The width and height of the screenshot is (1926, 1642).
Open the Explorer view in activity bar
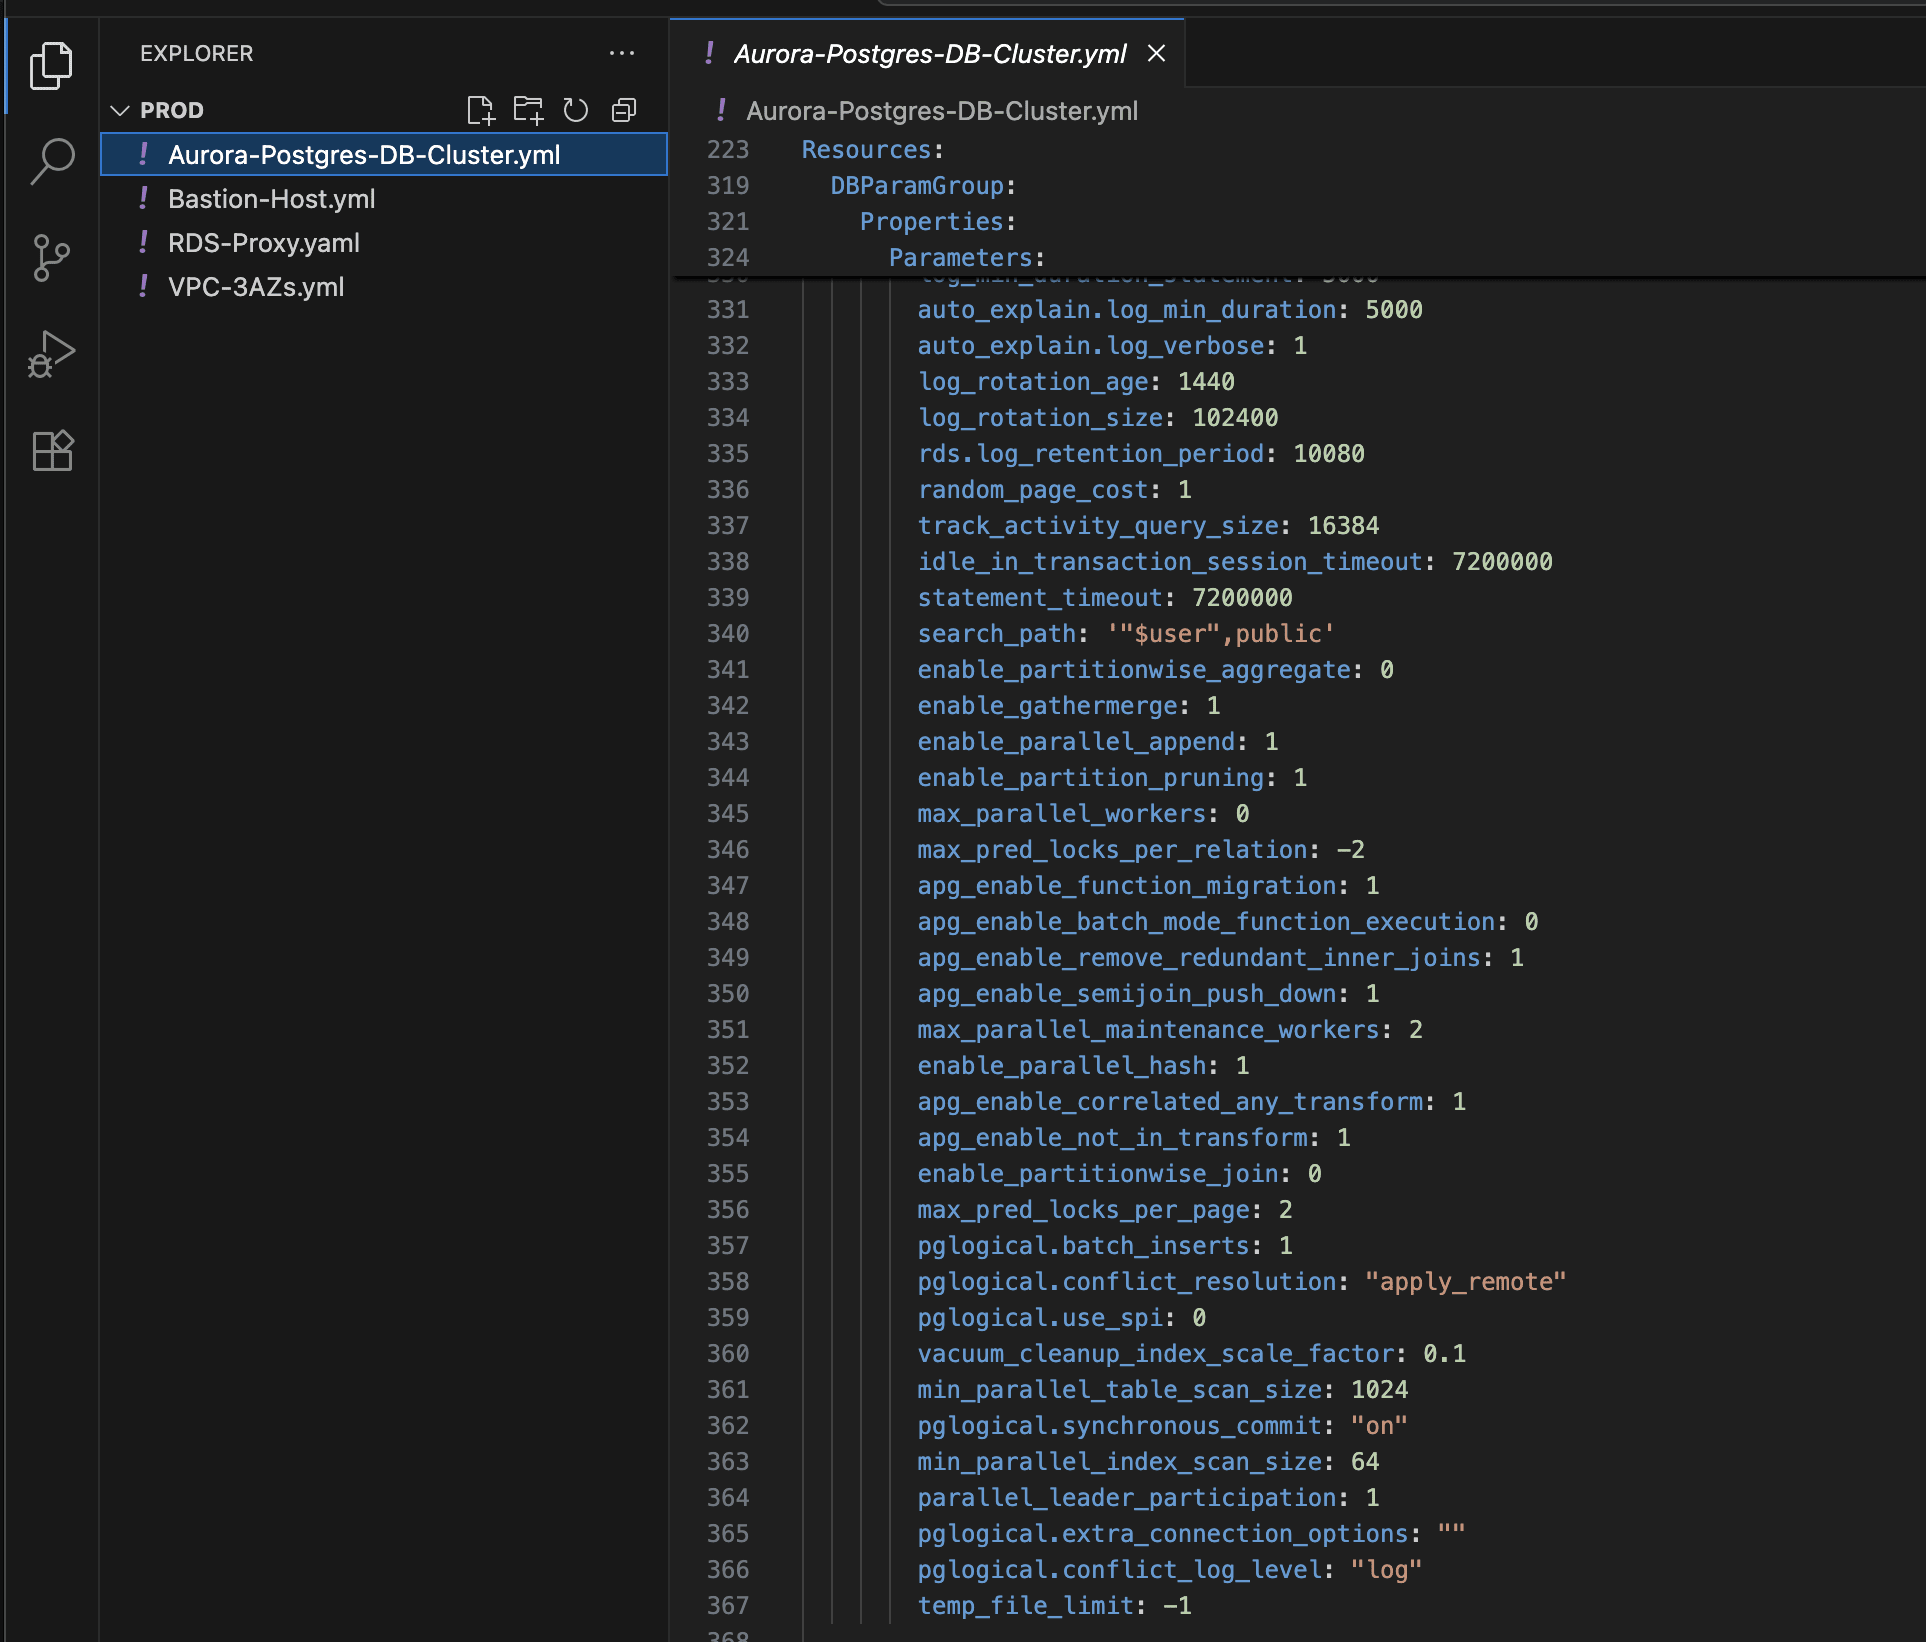[51, 66]
